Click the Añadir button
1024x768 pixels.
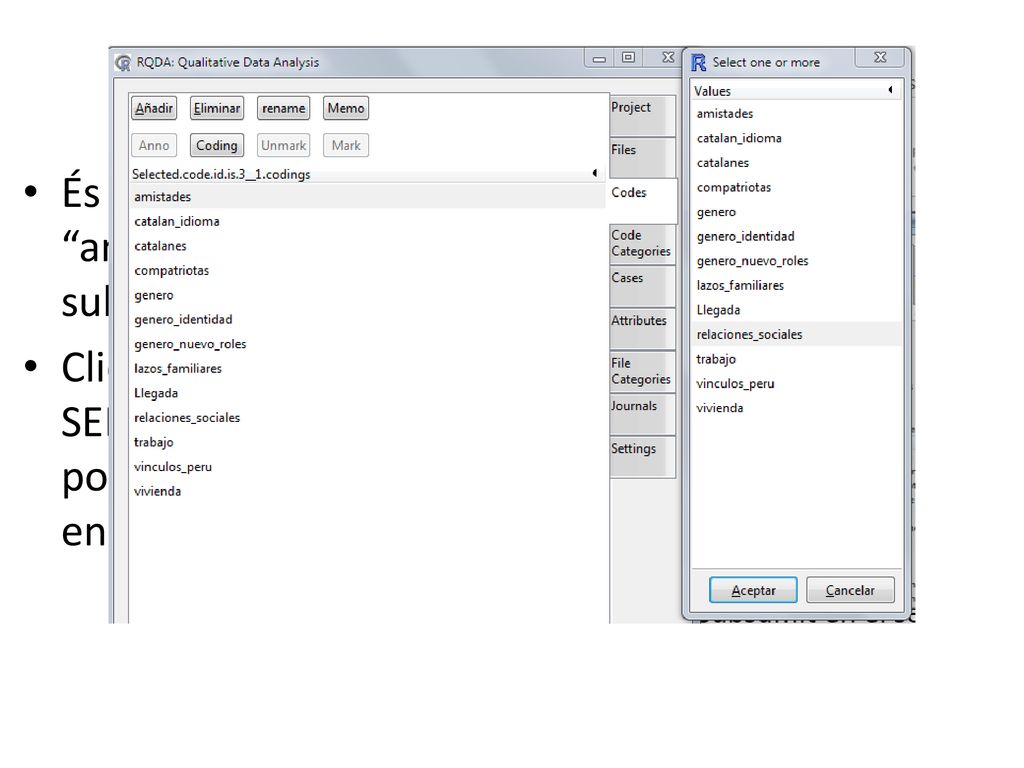154,108
